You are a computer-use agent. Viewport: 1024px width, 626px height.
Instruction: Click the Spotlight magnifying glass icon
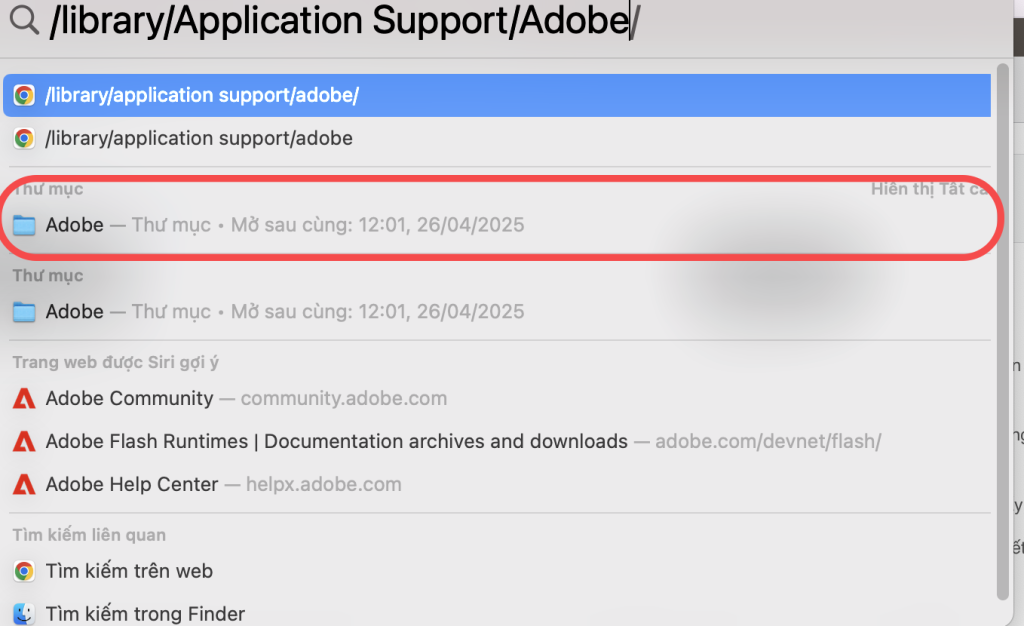click(25, 20)
